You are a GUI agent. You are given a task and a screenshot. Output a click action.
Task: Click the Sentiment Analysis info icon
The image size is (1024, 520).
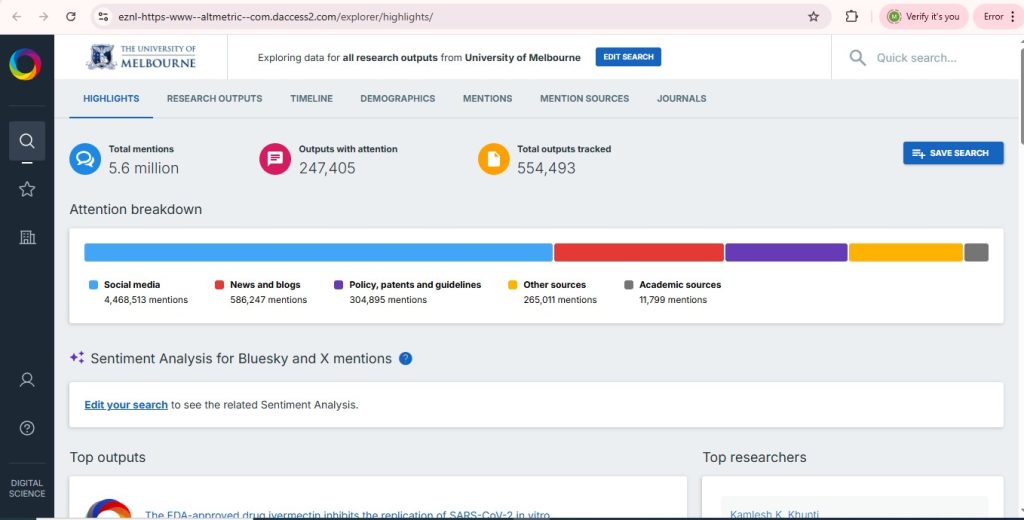tap(406, 358)
